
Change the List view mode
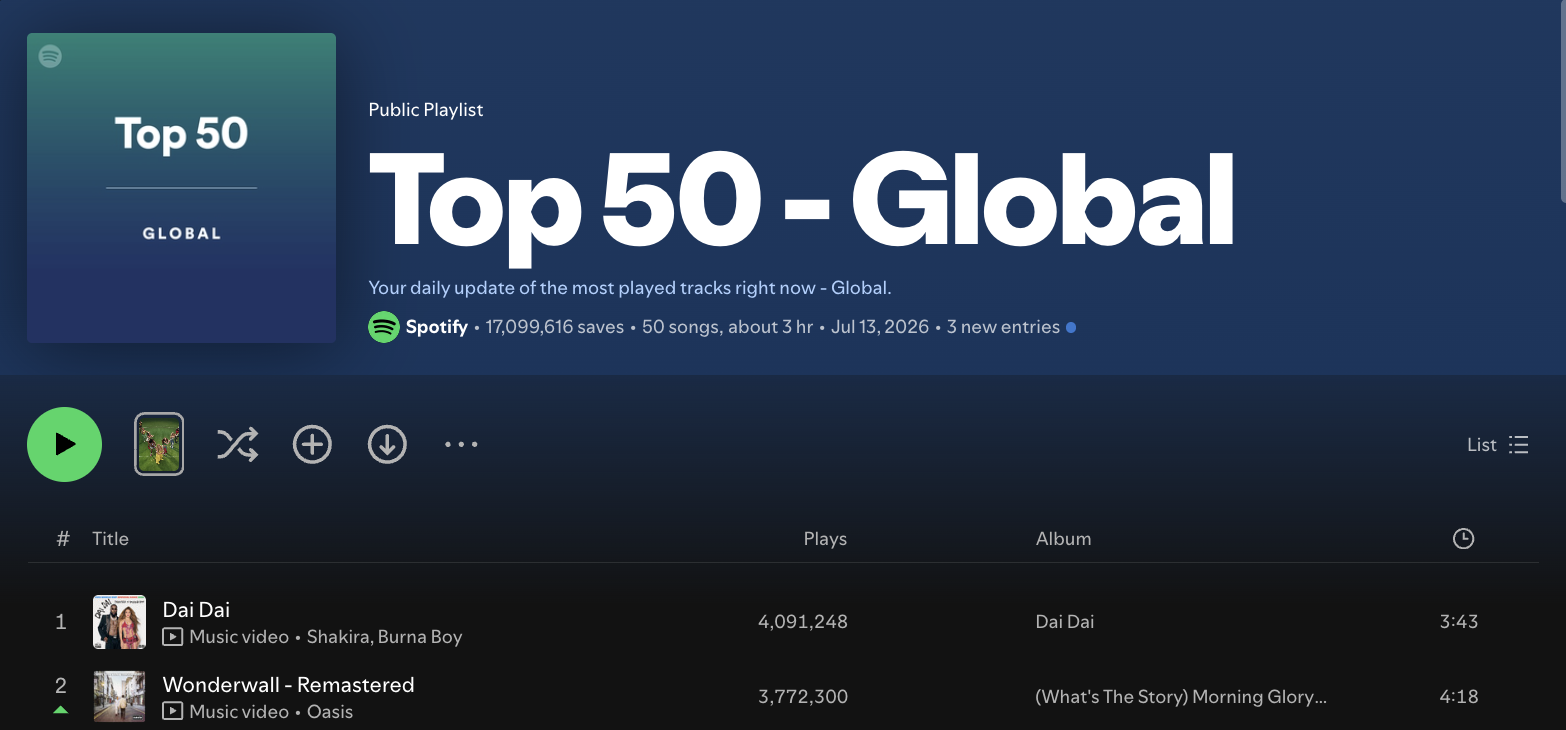pos(1497,445)
